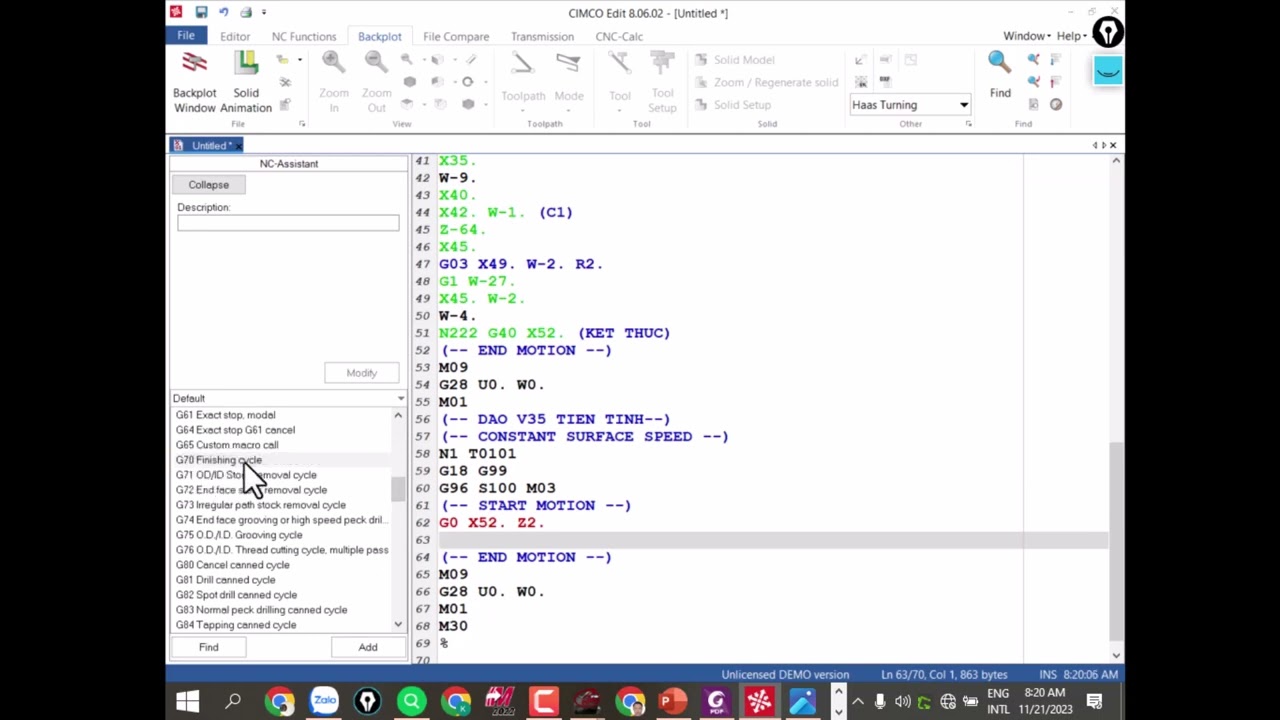Open the Window menu dropdown
The height and width of the screenshot is (720, 1280).
pos(1027,36)
